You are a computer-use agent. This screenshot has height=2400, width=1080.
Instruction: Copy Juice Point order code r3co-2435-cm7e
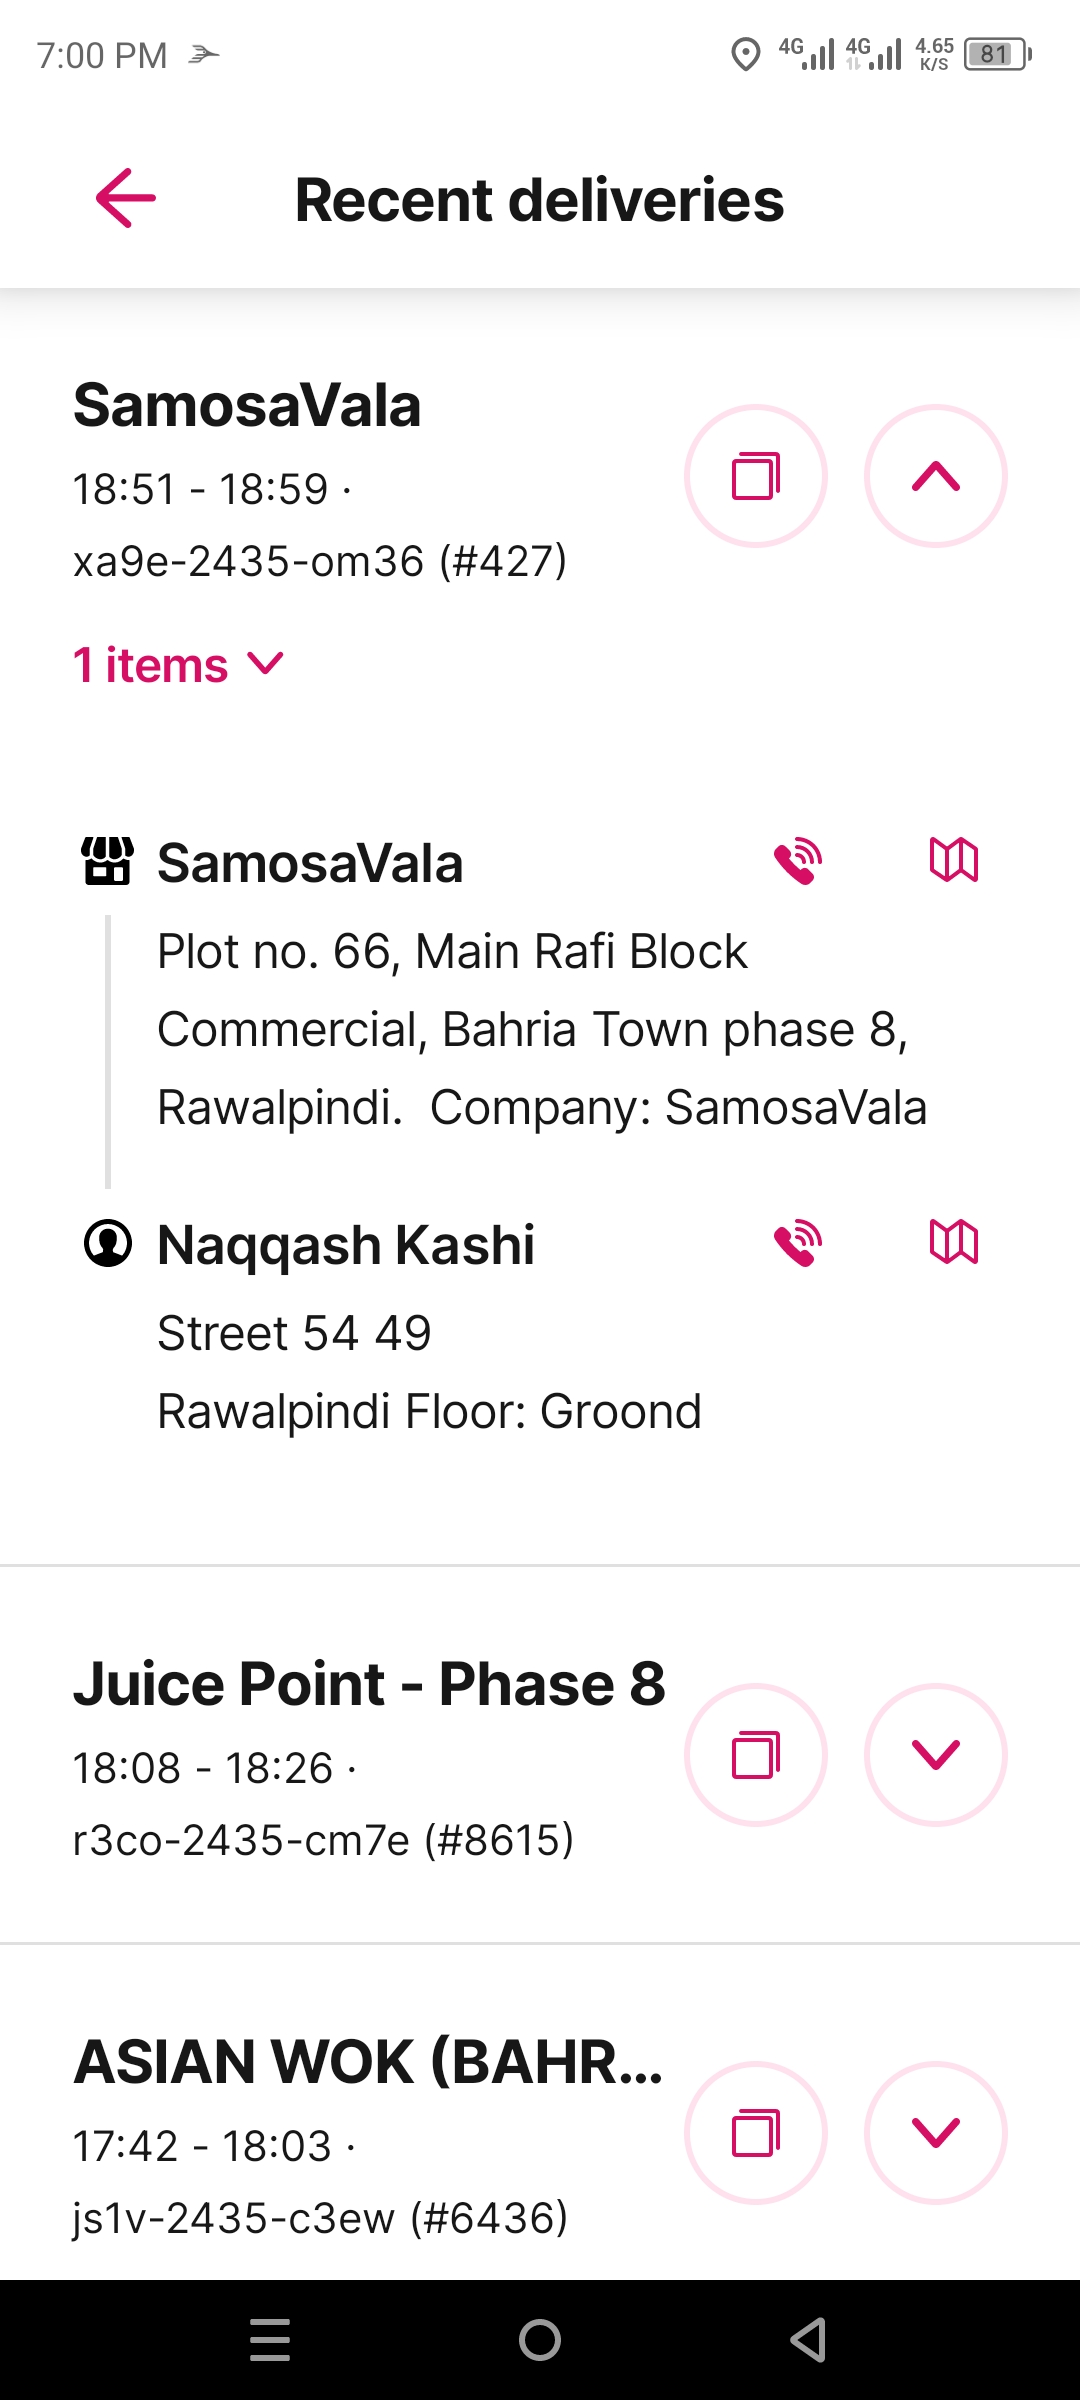(756, 1755)
